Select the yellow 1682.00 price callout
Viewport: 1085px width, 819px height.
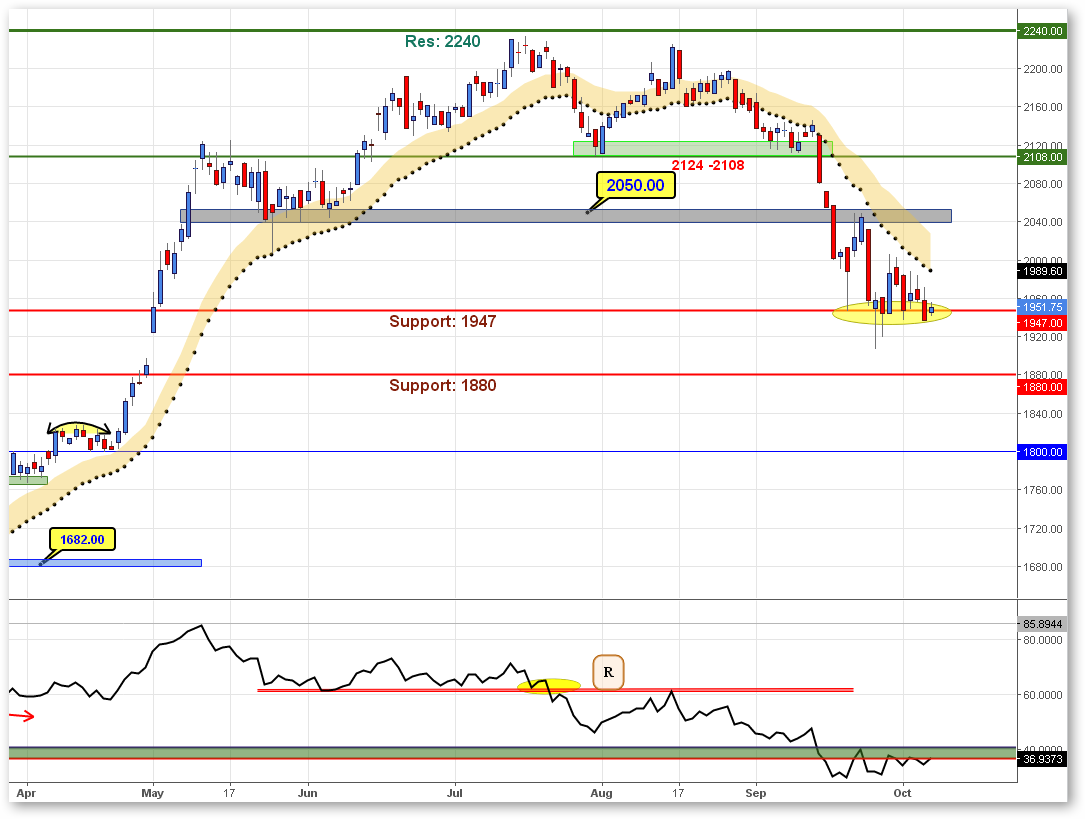click(82, 540)
